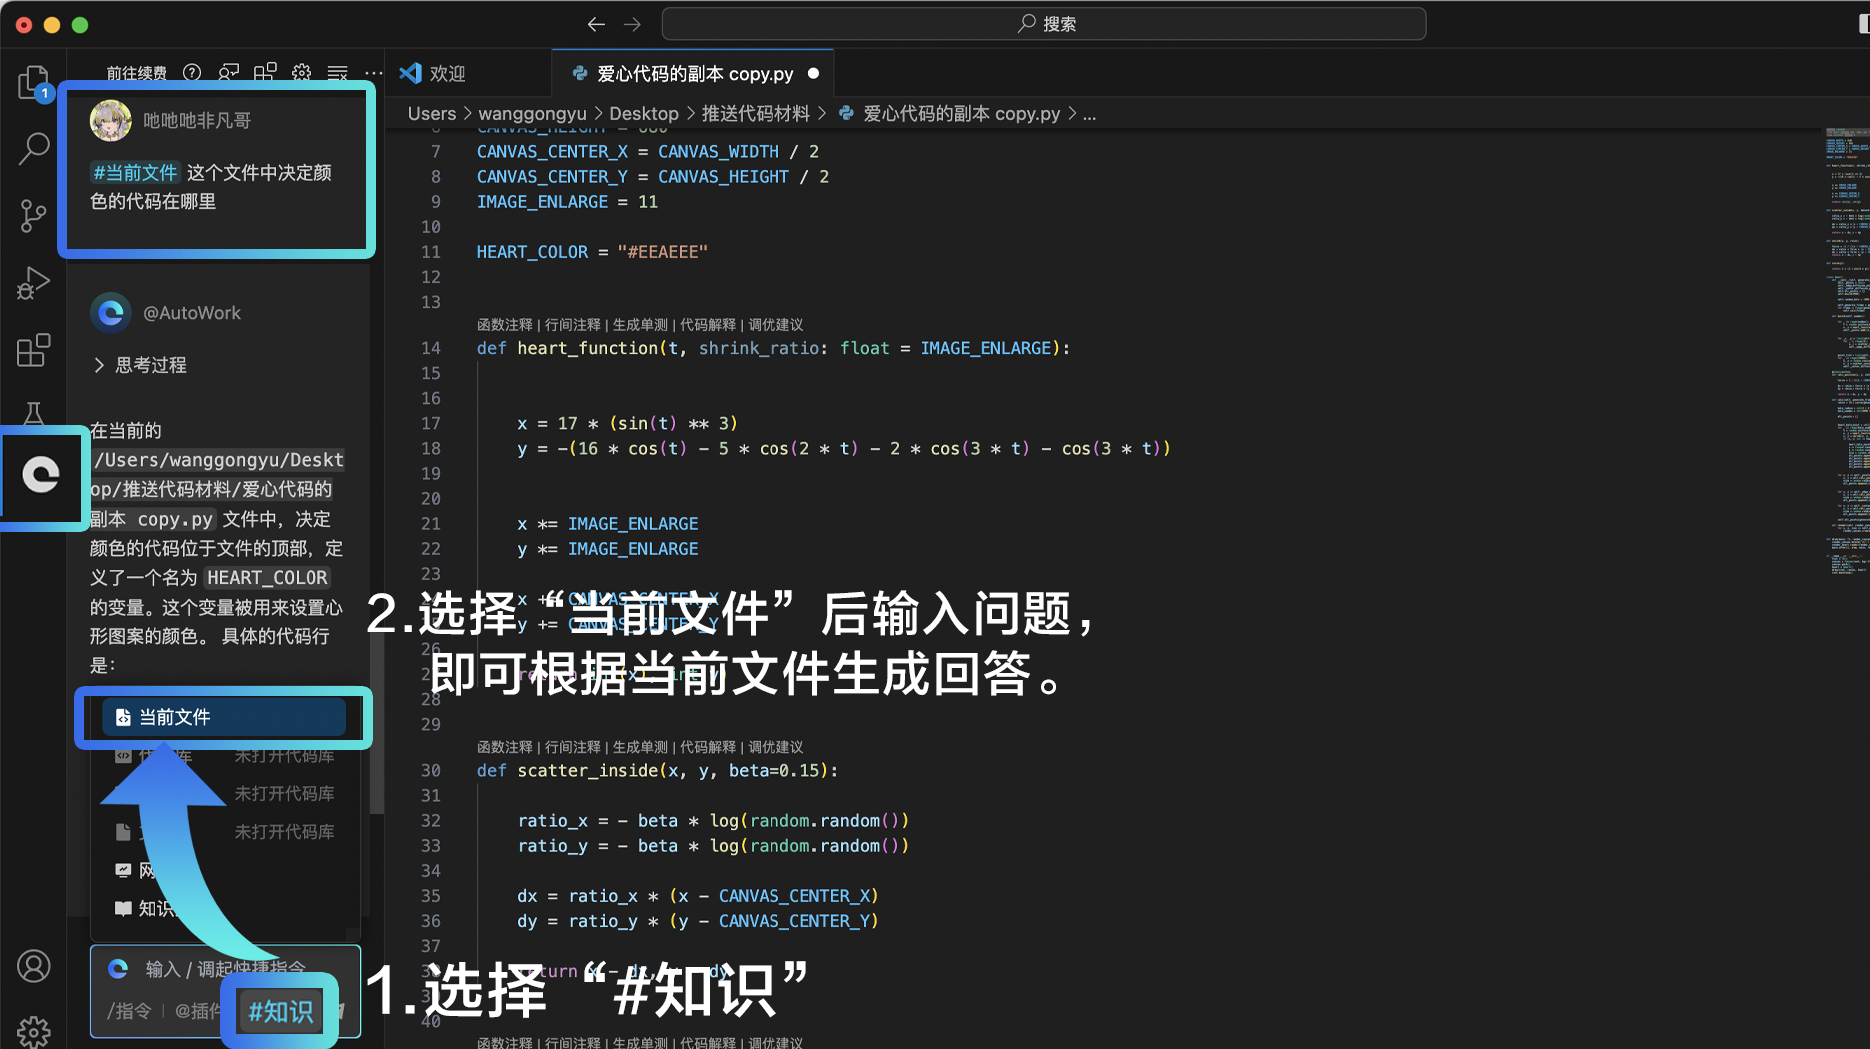This screenshot has width=1870, height=1049.
Task: Open the 爱心代码的副本 copy.py breadcrumb
Action: click(x=961, y=114)
